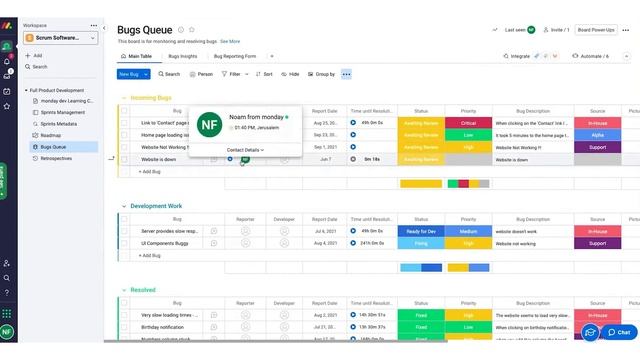Viewport: 640px width, 360px height.
Task: Click Alpha source cell
Action: tap(598, 135)
